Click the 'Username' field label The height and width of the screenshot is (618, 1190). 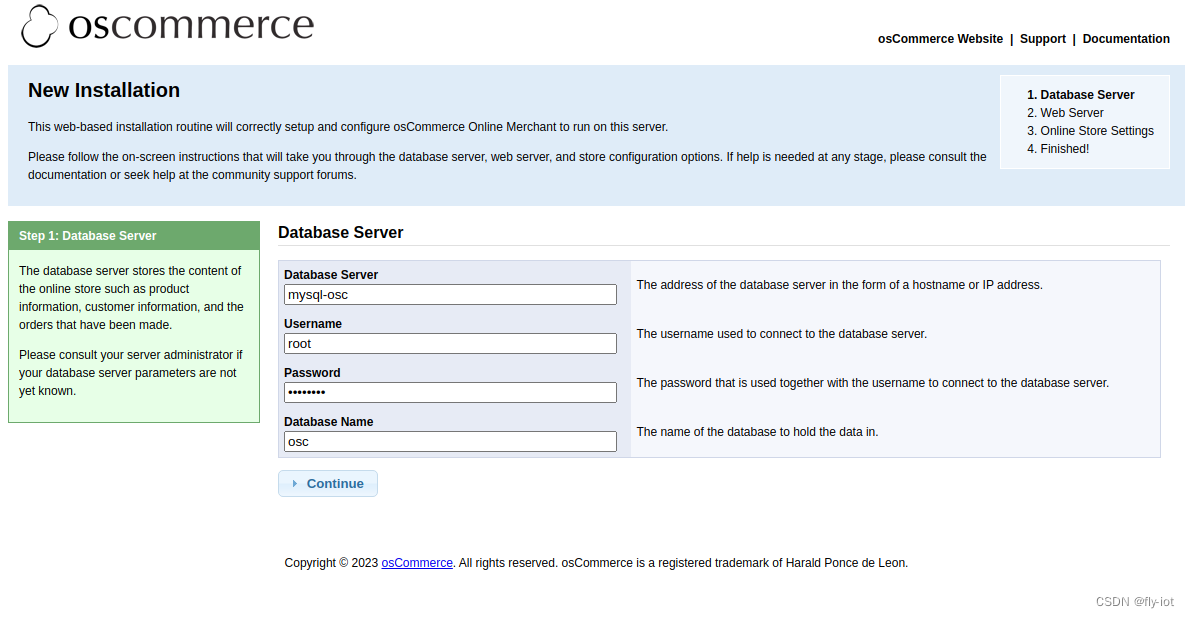coord(313,323)
